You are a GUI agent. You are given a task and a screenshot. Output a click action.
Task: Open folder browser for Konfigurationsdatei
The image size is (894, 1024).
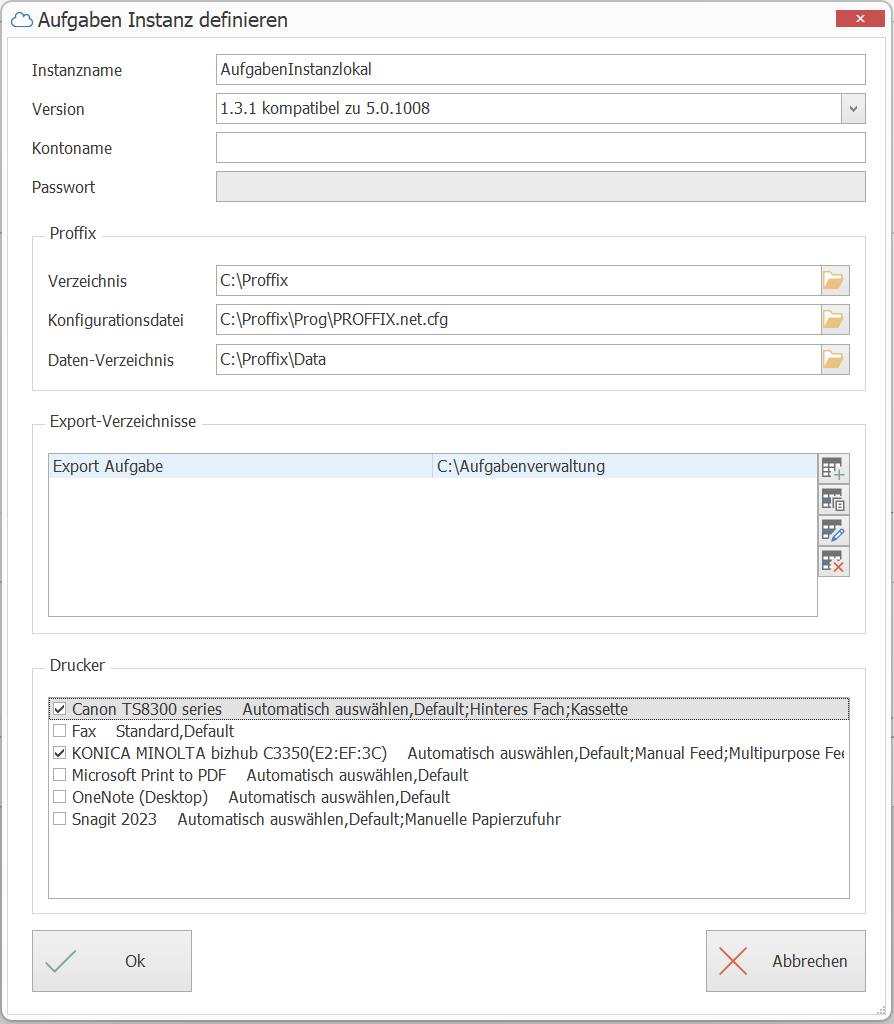click(x=835, y=320)
